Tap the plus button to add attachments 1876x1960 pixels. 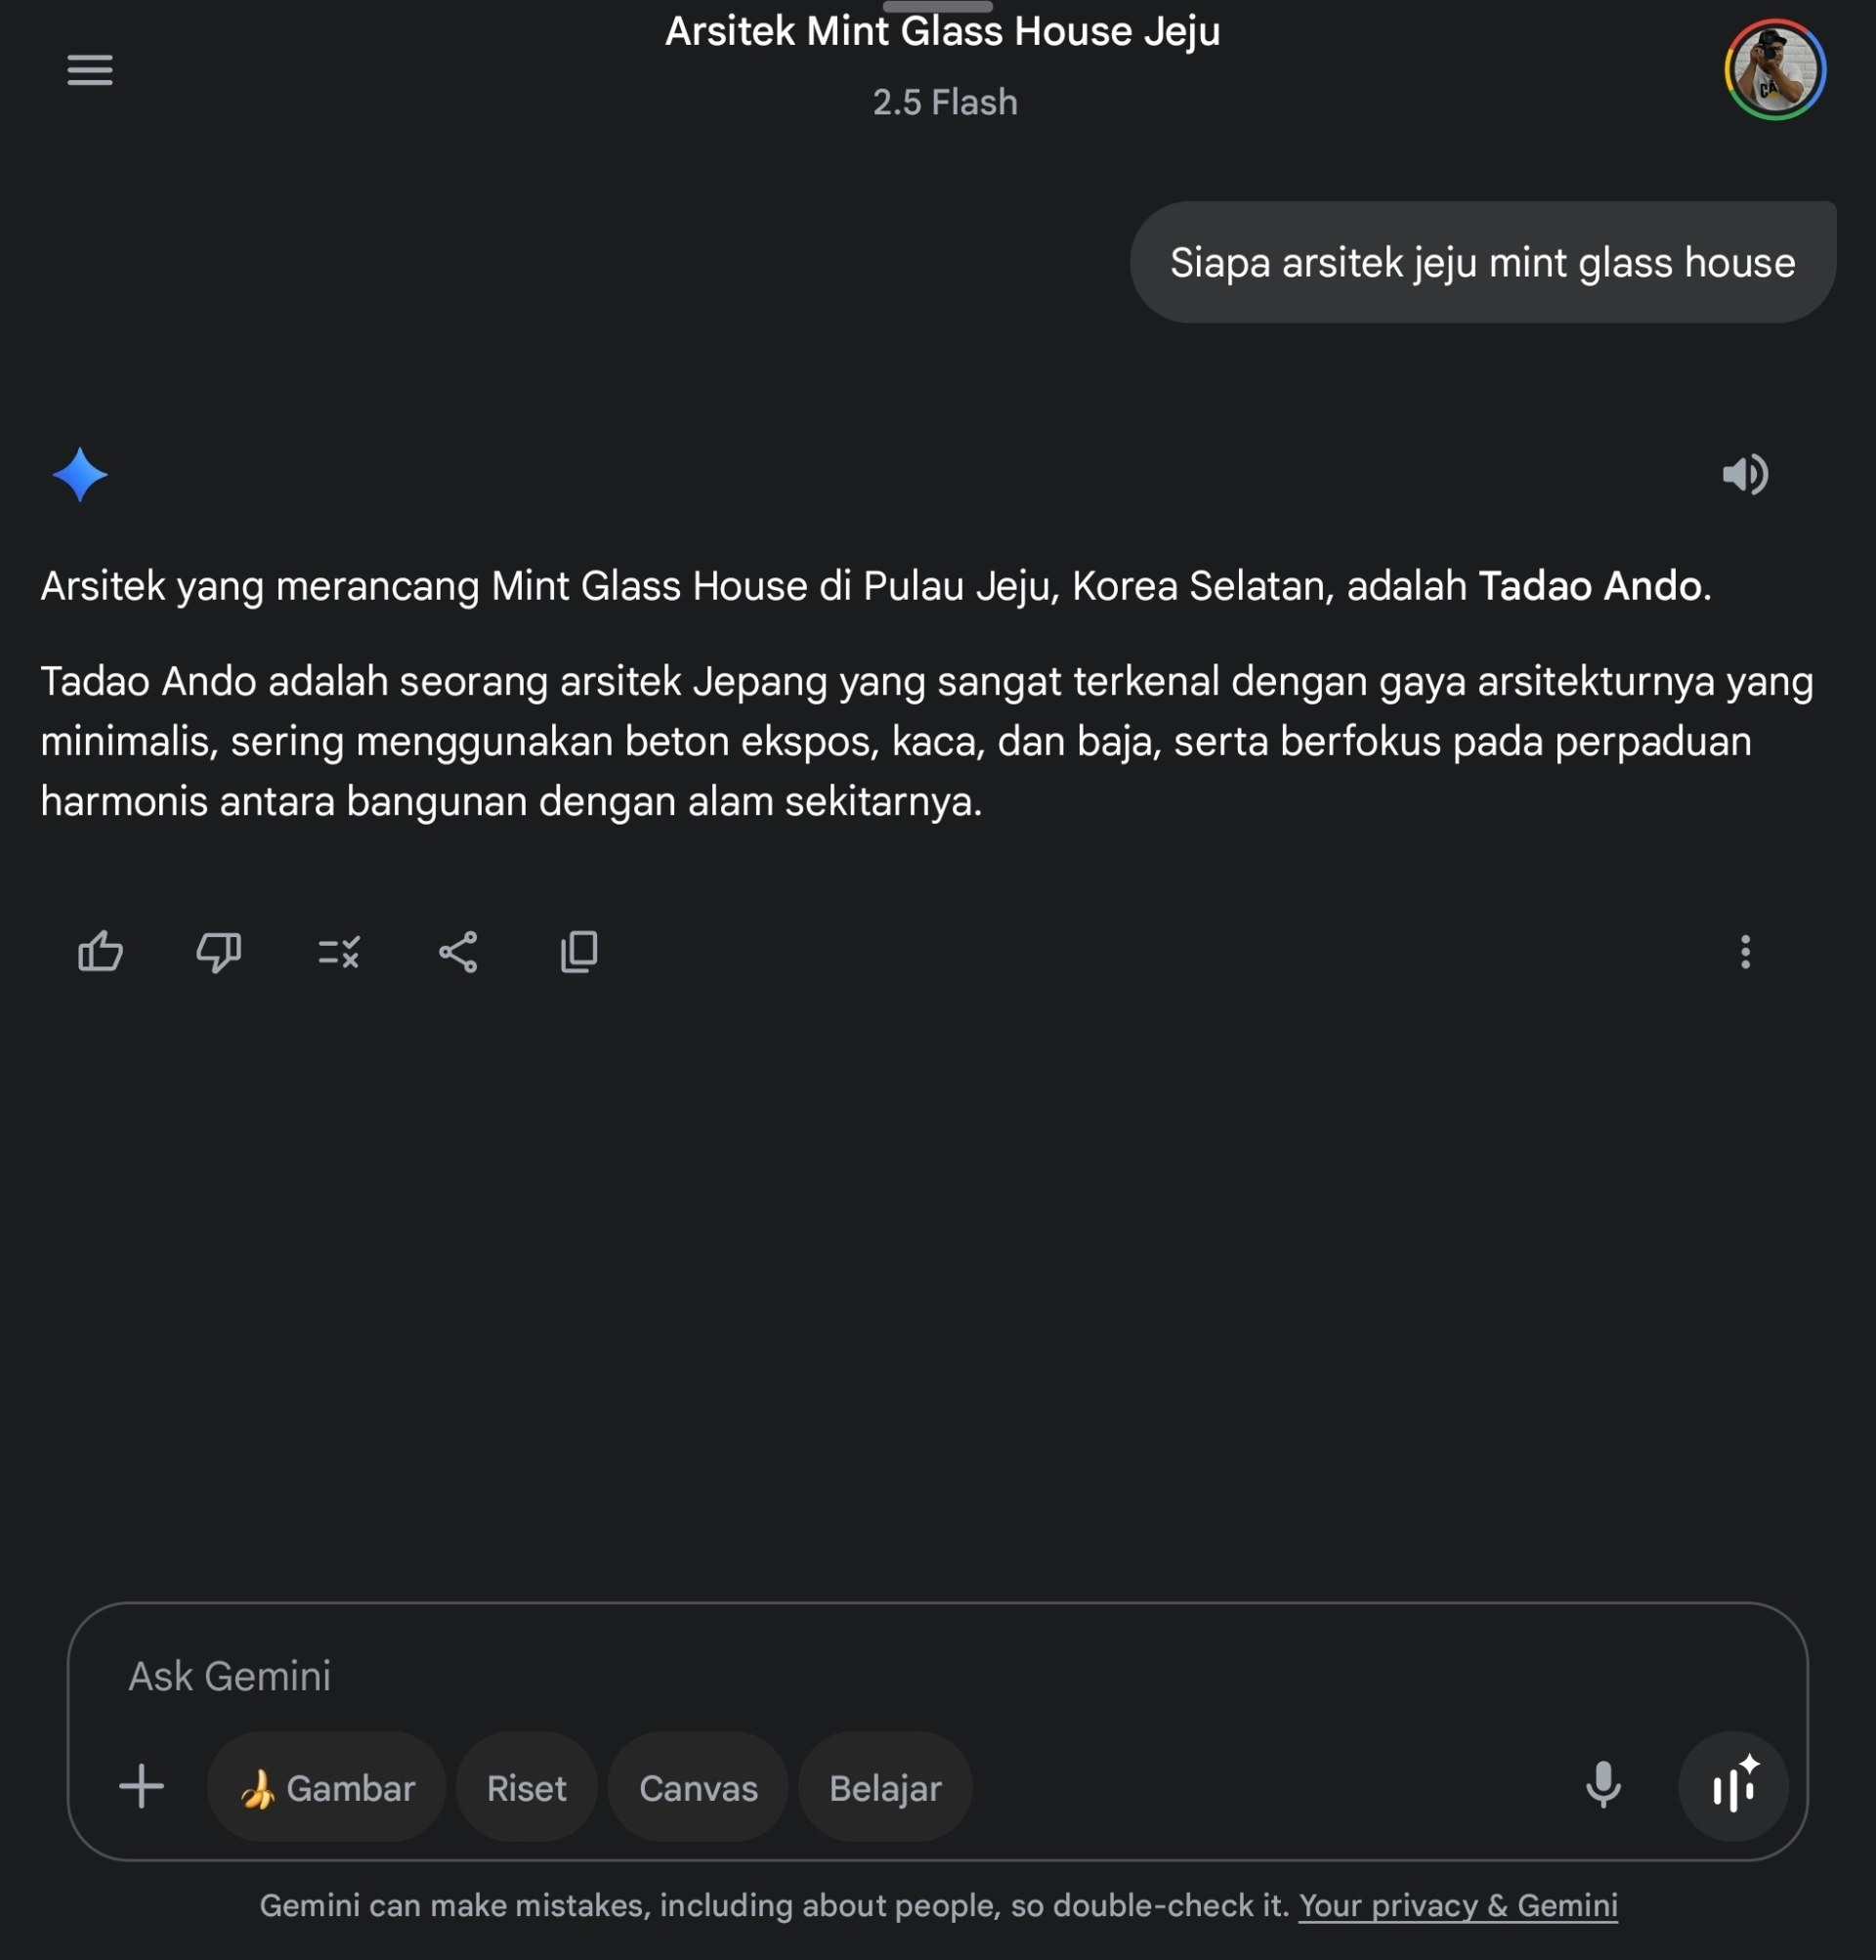point(141,1787)
